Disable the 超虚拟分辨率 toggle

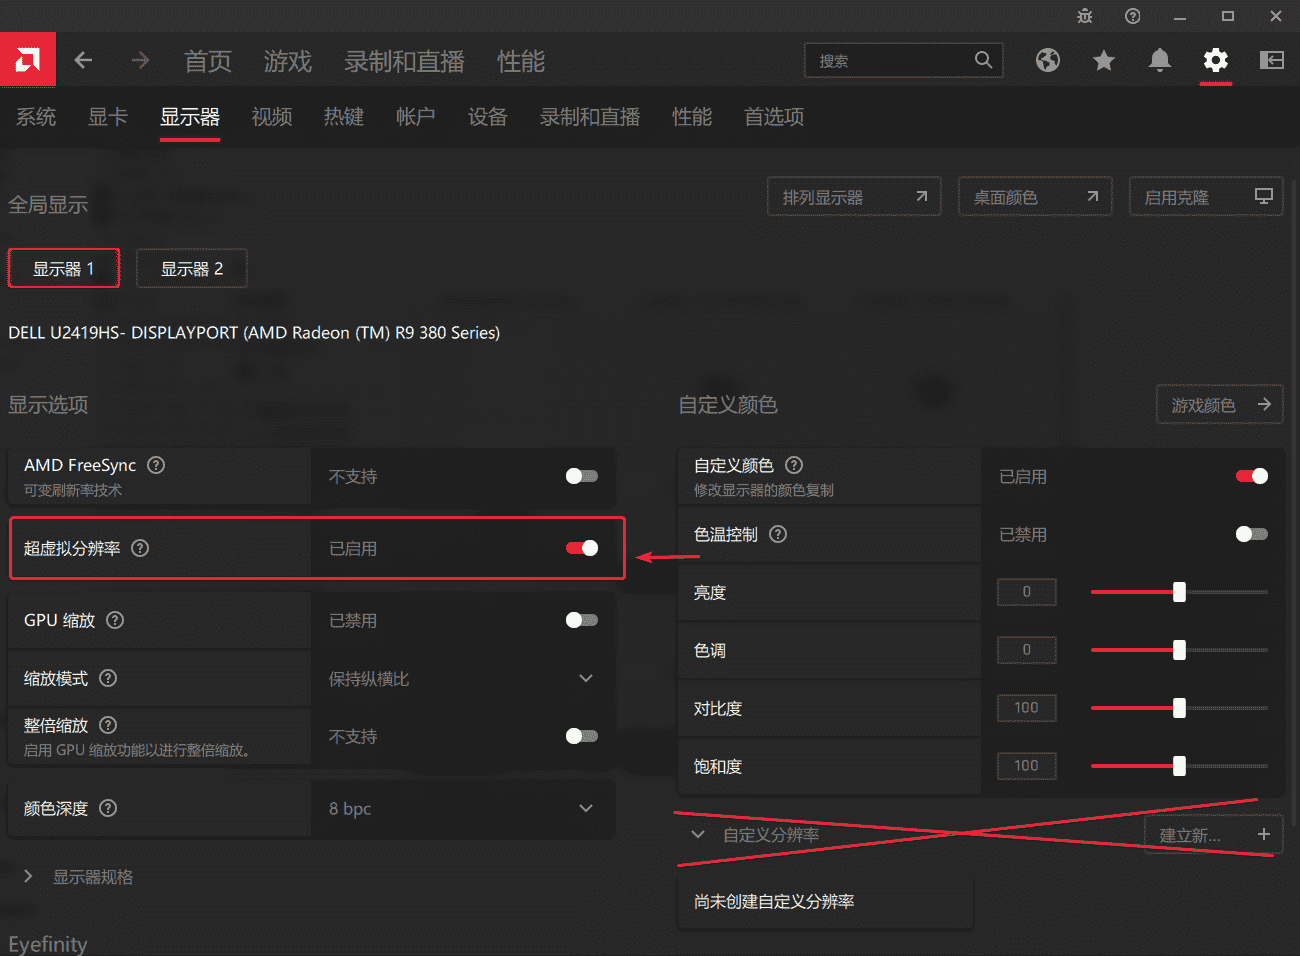click(582, 548)
